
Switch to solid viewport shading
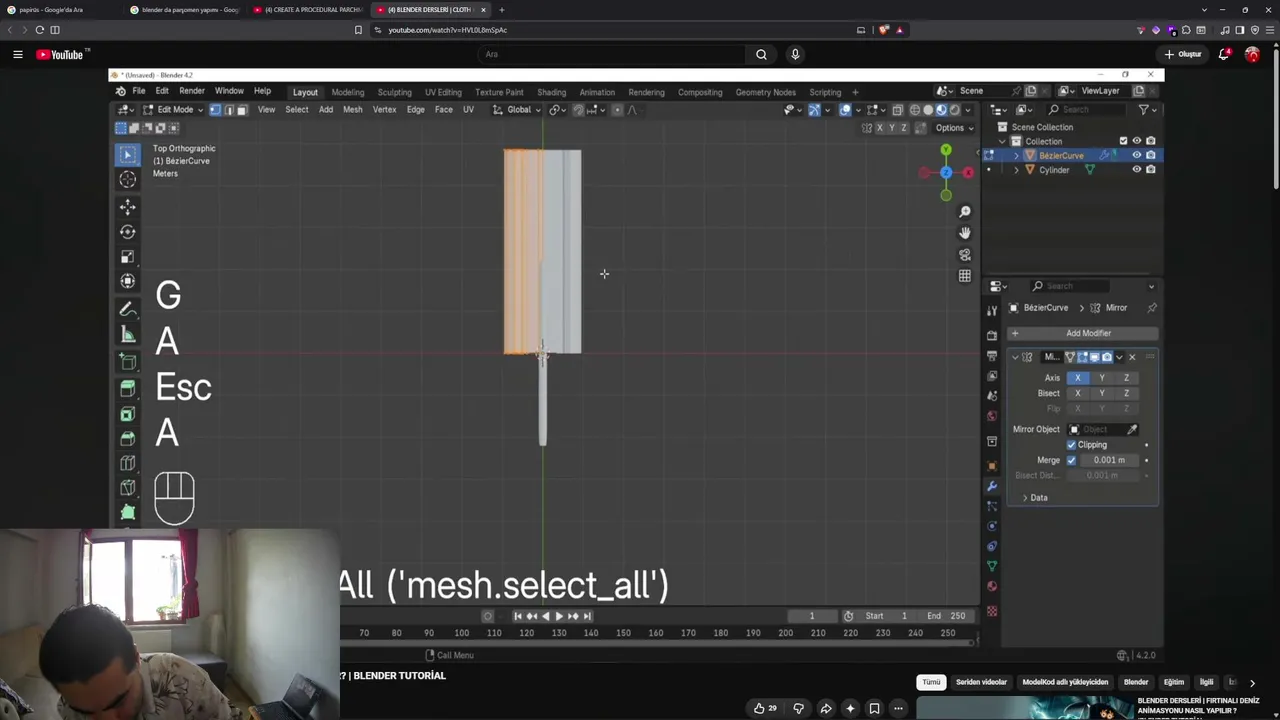928,110
